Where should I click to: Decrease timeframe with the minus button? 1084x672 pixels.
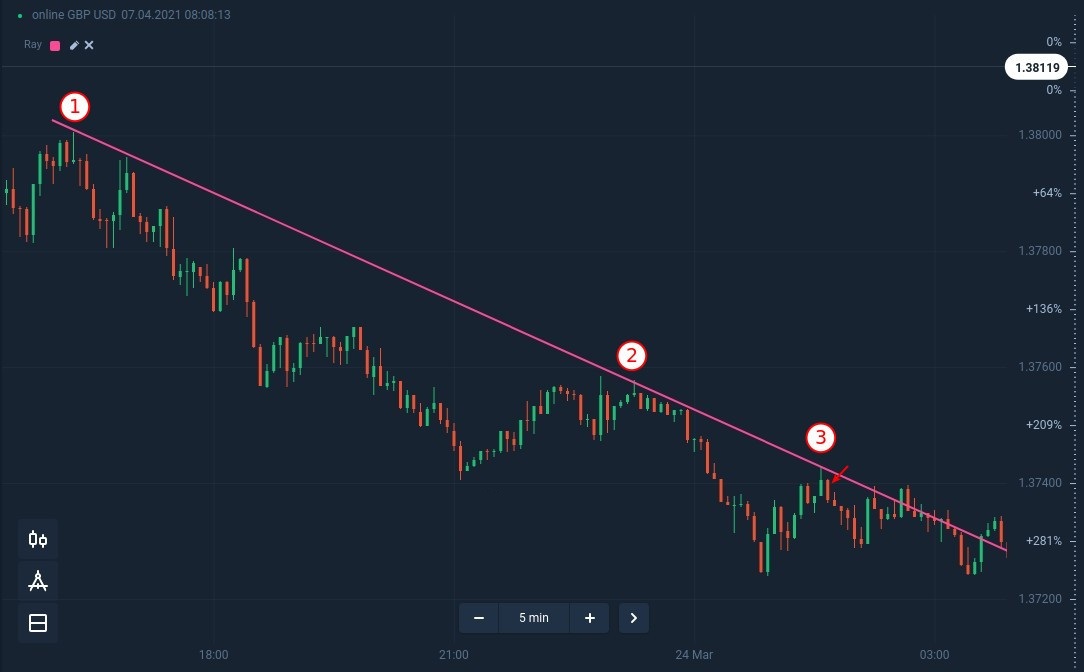click(x=479, y=618)
